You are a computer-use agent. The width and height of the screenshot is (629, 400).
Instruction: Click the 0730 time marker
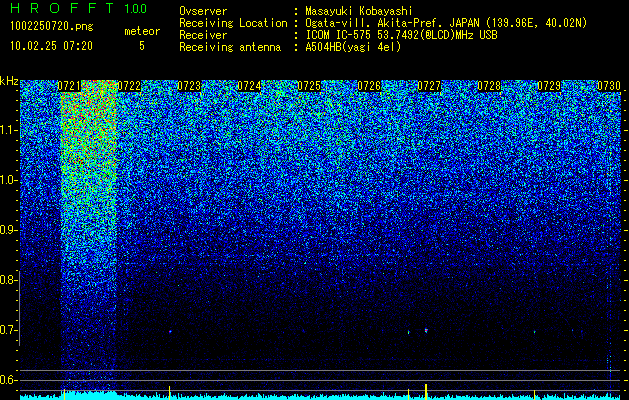coord(609,86)
